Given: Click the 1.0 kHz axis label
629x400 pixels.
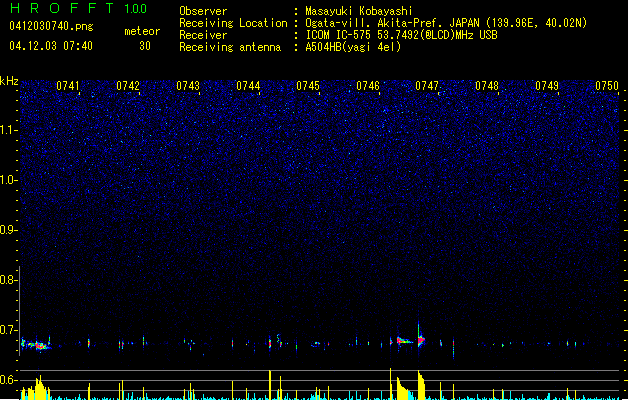Looking at the screenshot, I should [x=8, y=180].
